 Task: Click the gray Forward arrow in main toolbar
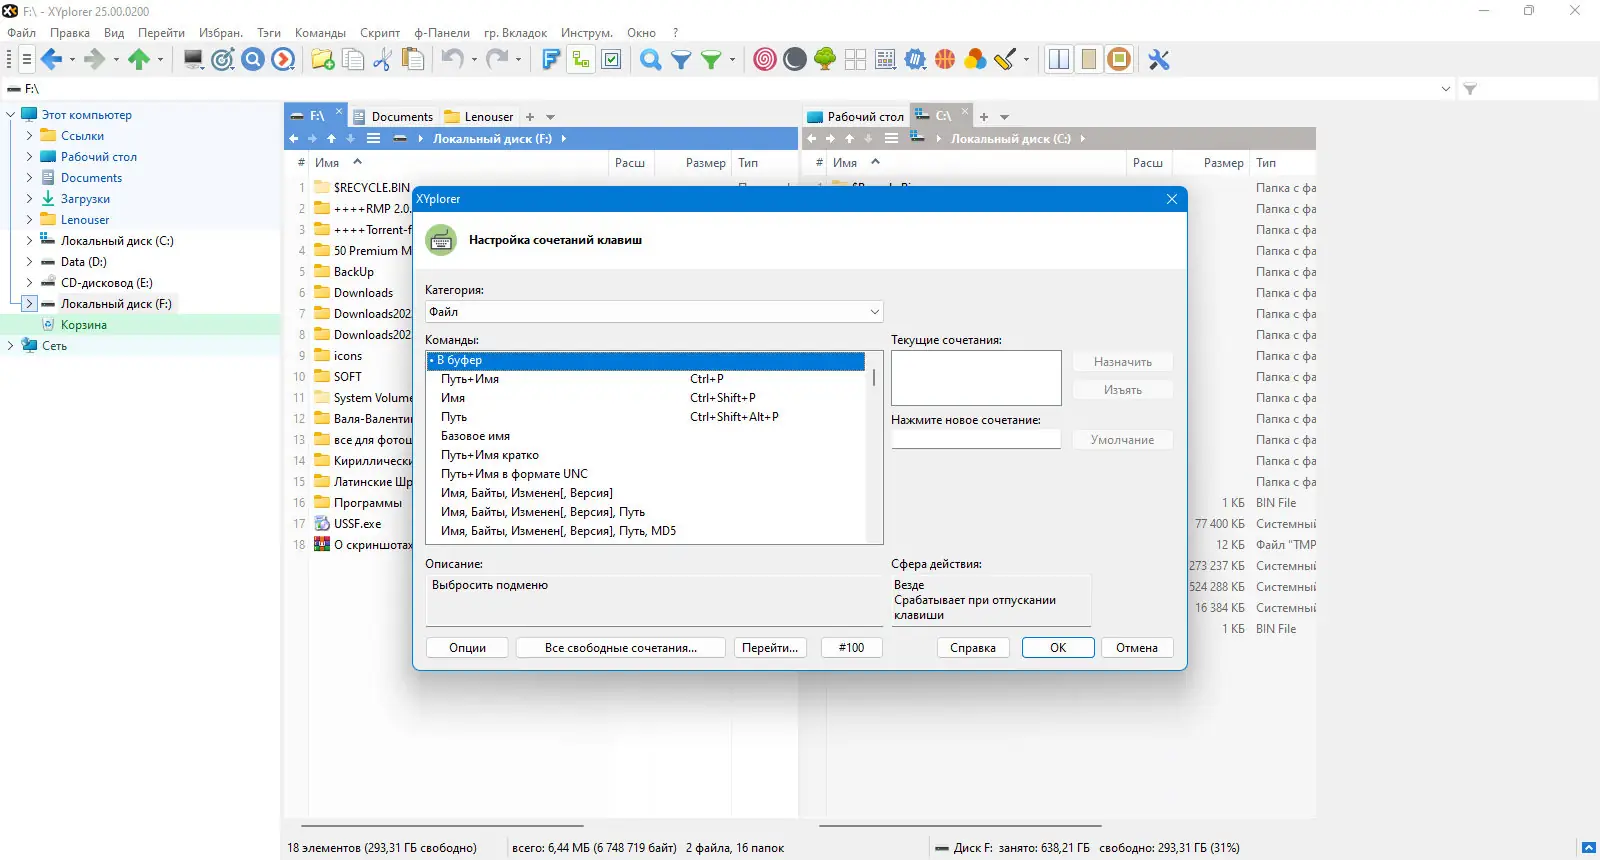tap(95, 60)
